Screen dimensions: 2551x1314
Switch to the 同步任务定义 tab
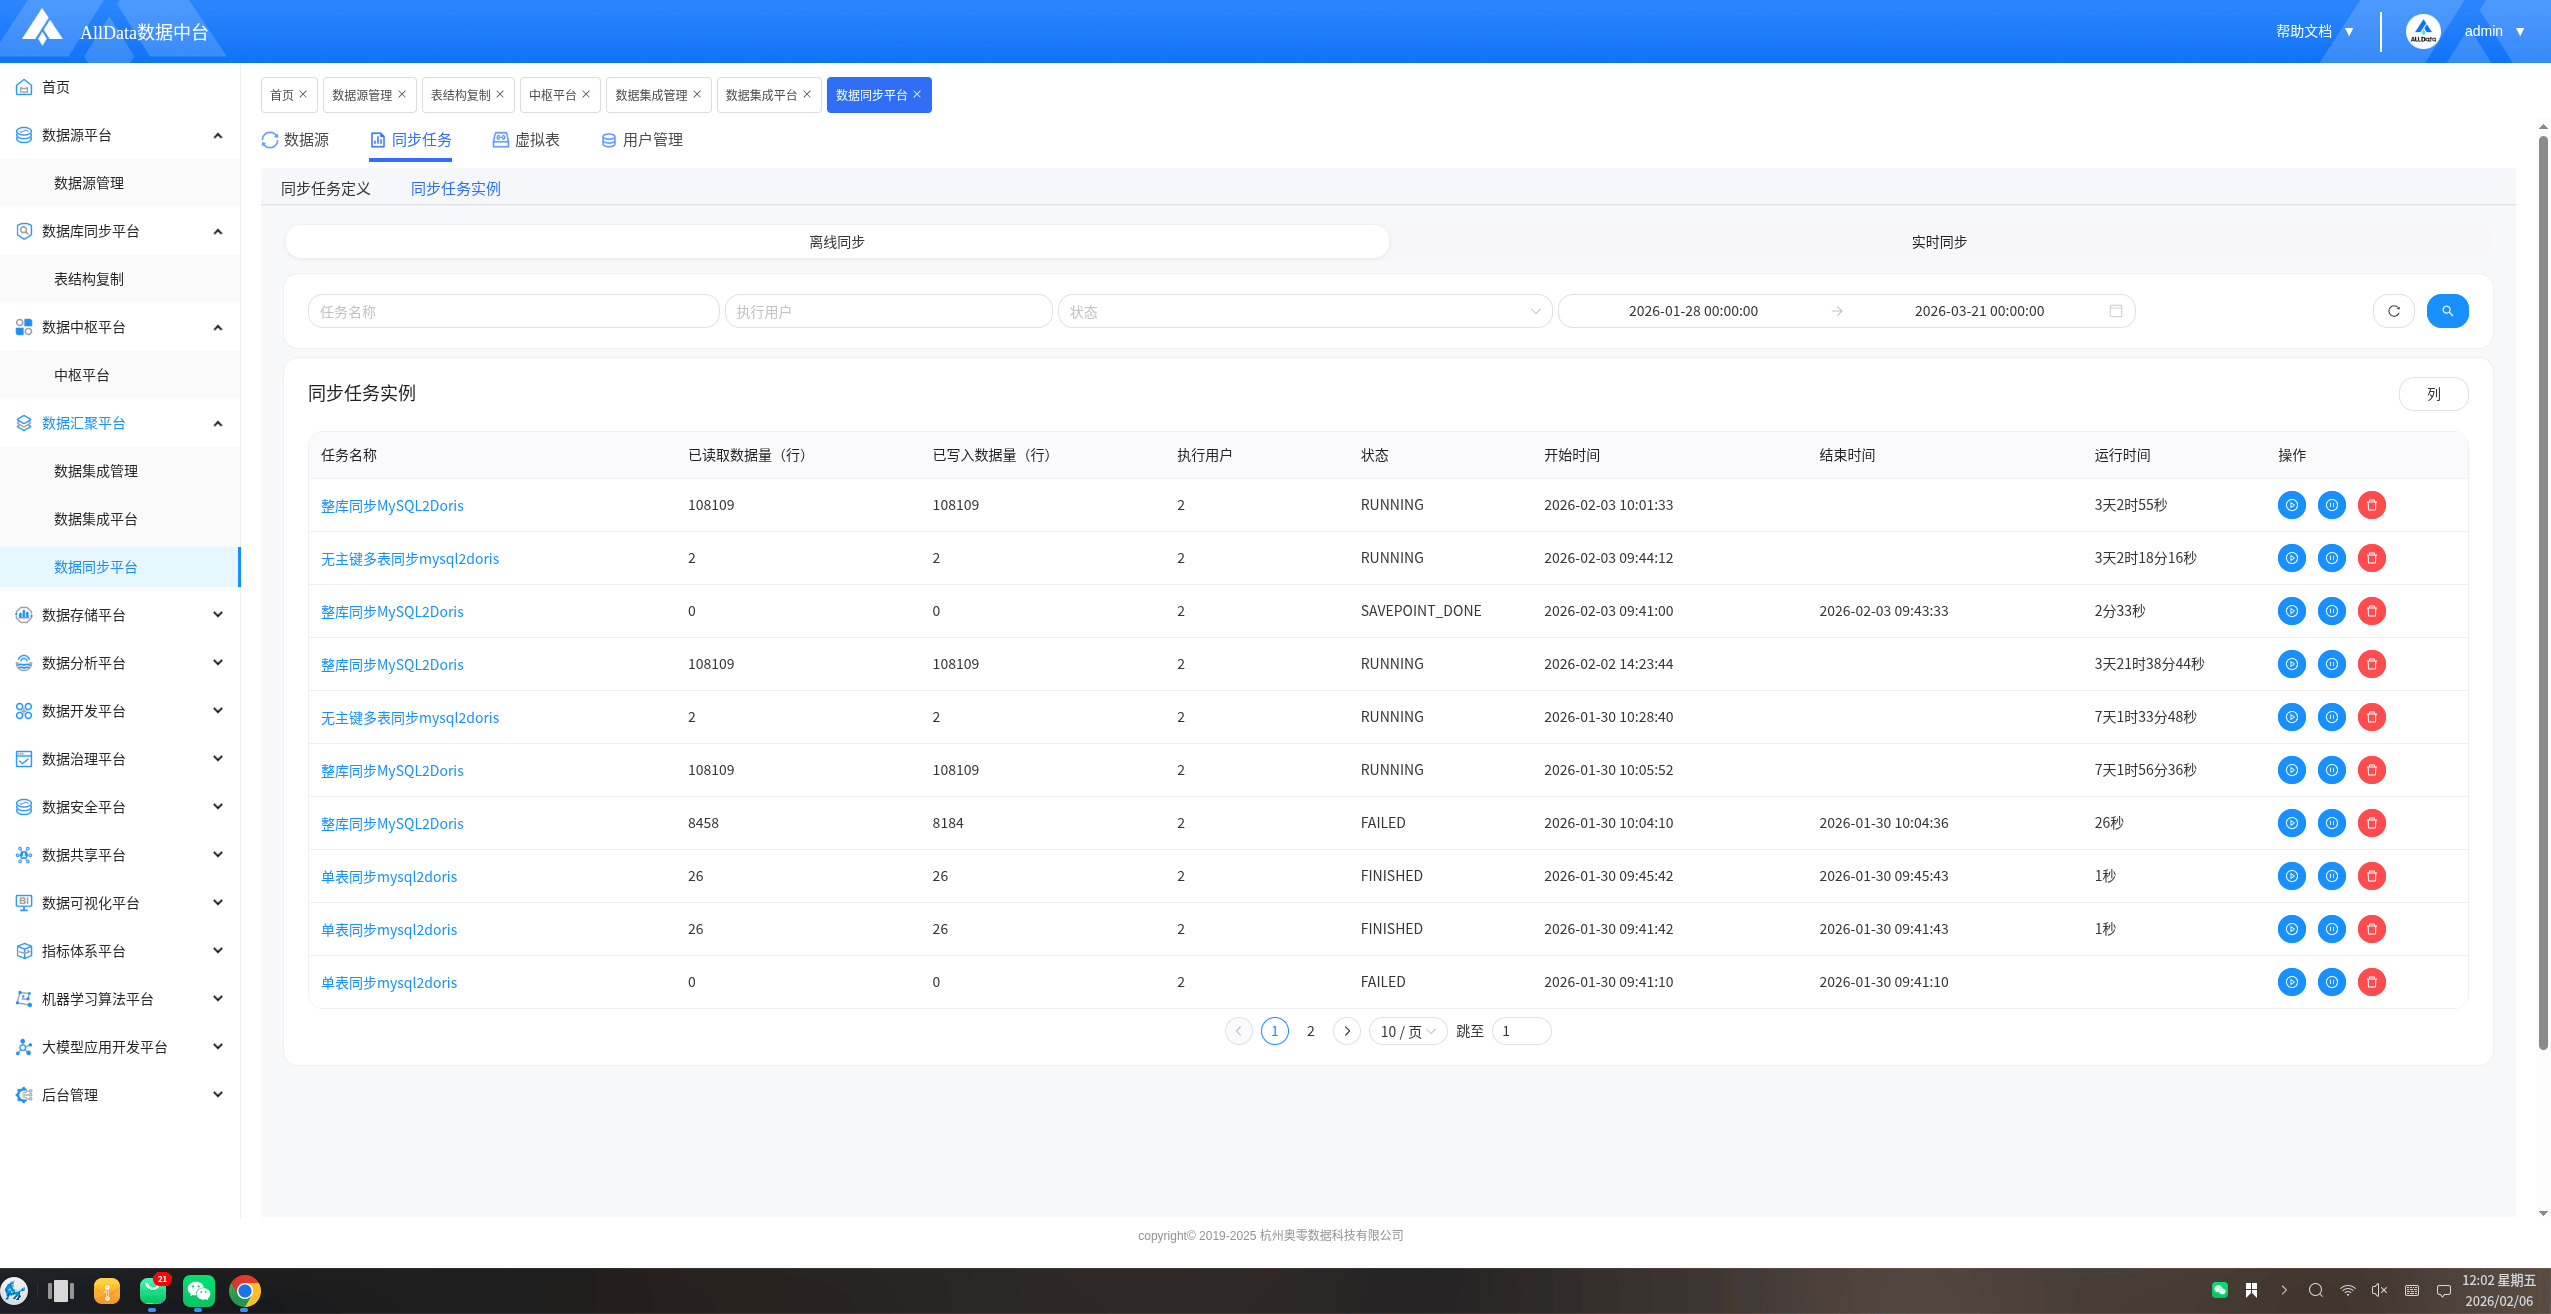tap(325, 189)
